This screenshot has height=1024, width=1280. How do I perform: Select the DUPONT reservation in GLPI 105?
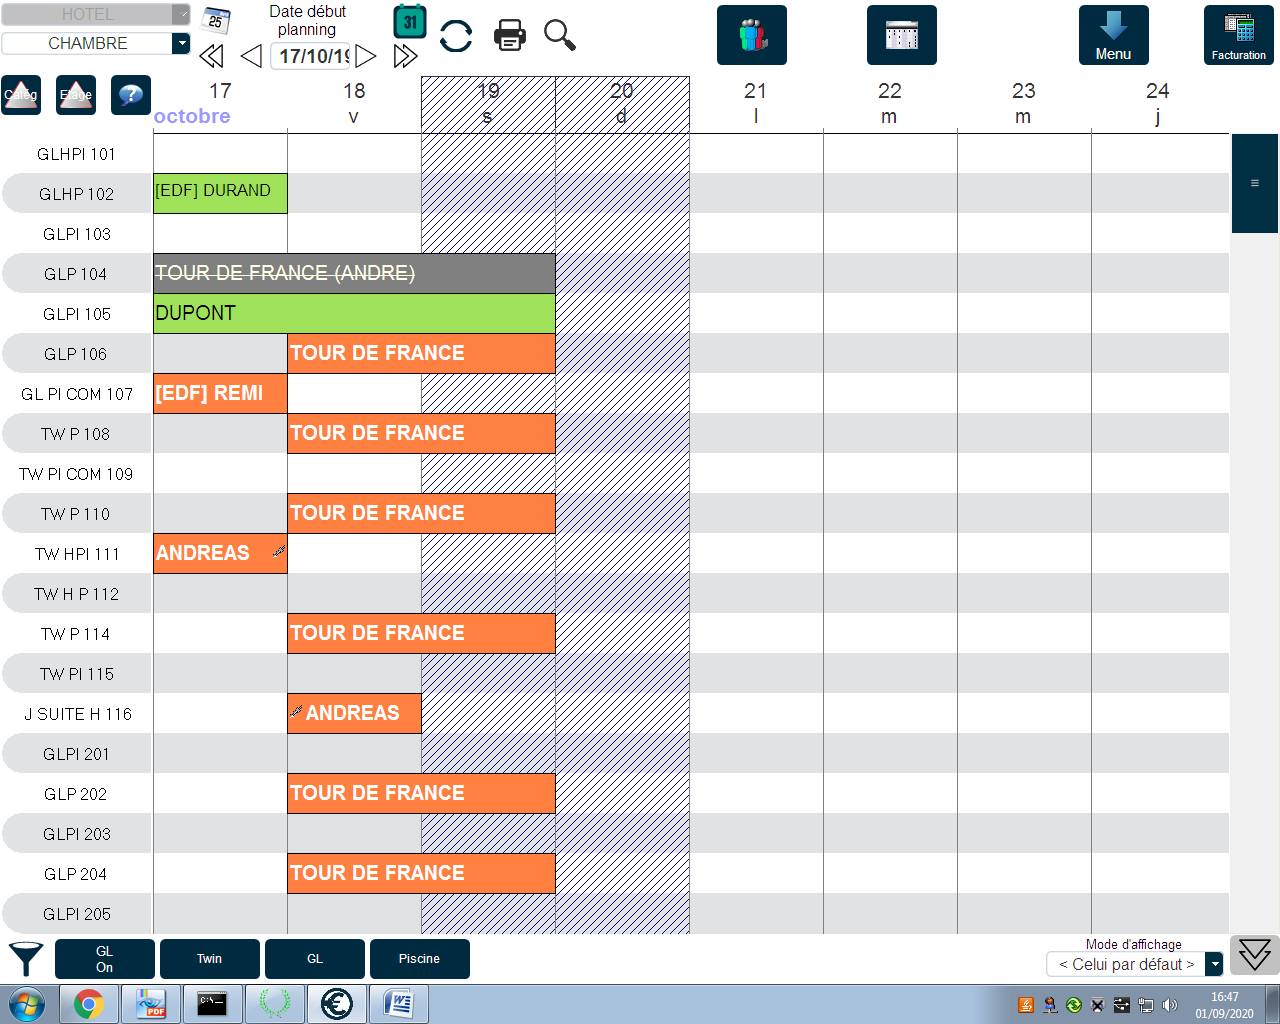354,313
